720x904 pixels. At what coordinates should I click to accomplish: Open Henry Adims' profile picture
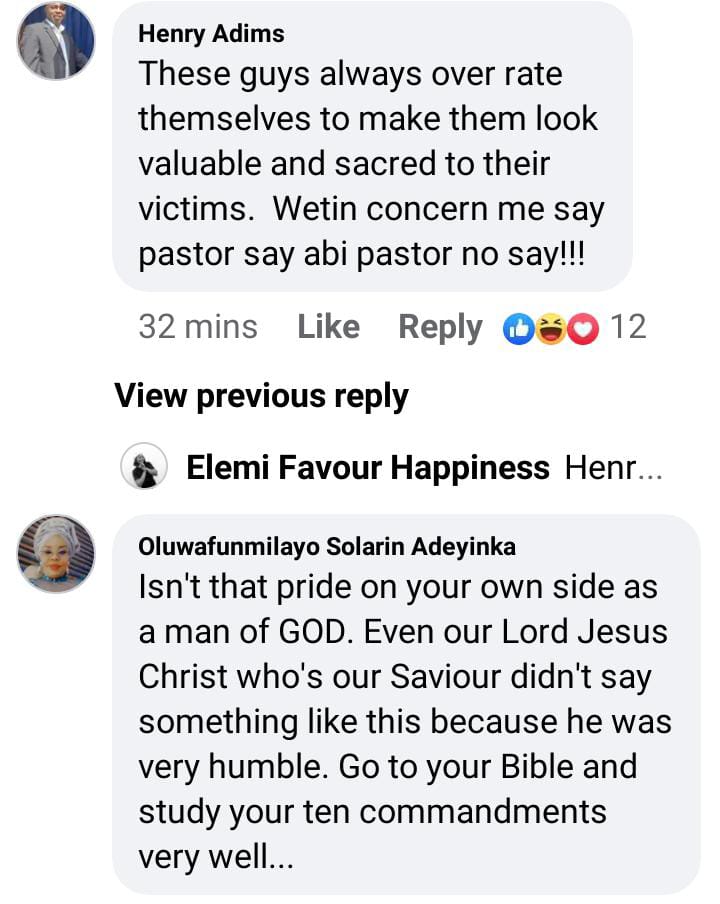point(56,41)
